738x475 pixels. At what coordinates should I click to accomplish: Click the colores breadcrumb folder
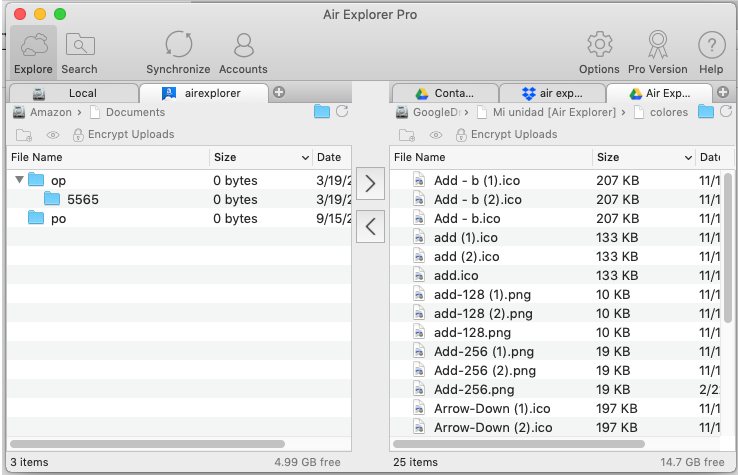tap(661, 112)
